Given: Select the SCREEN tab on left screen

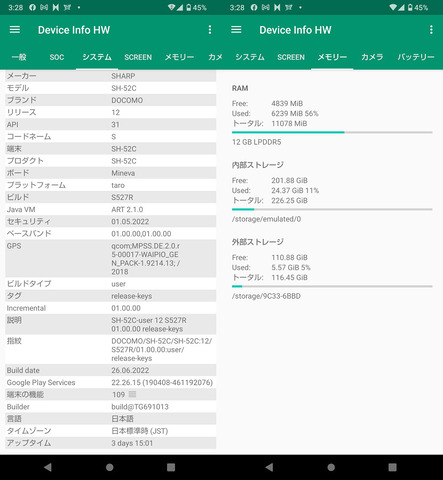Looking at the screenshot, I should [138, 57].
